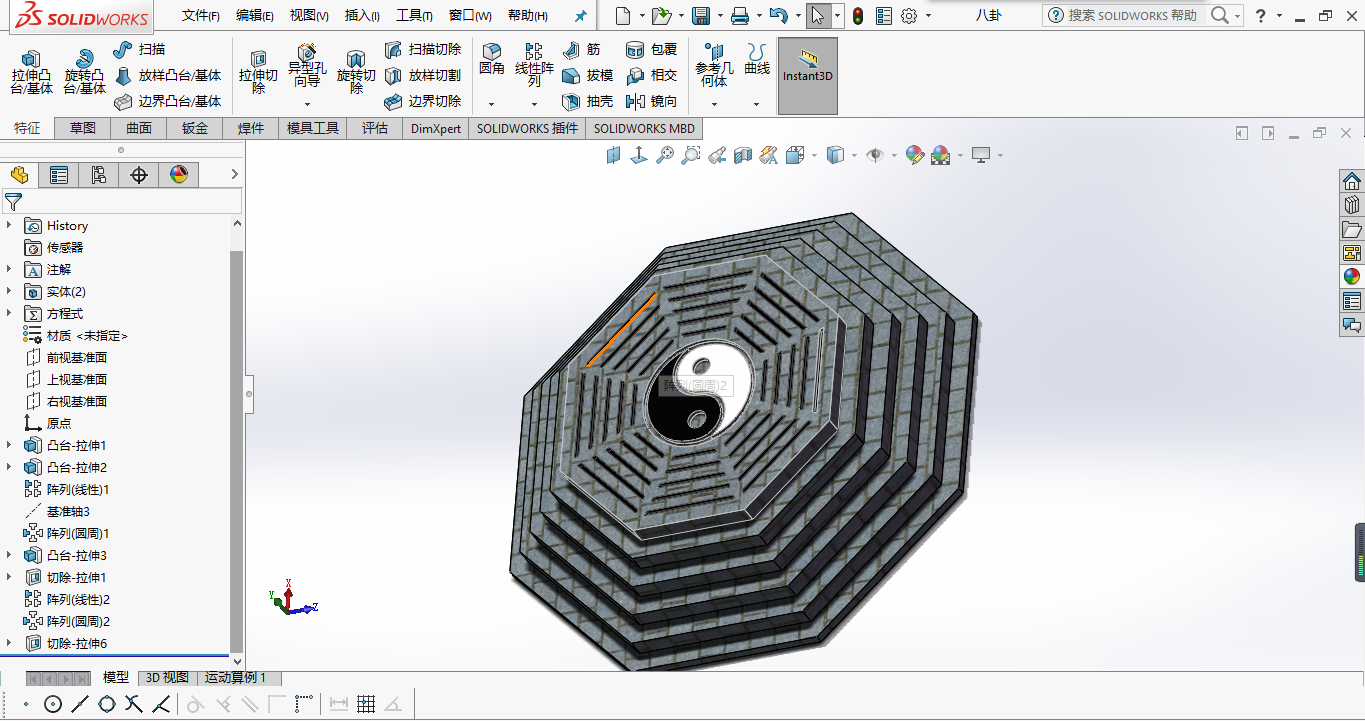
Task: Open the ConfigurationManager tab icon
Action: coord(98,175)
